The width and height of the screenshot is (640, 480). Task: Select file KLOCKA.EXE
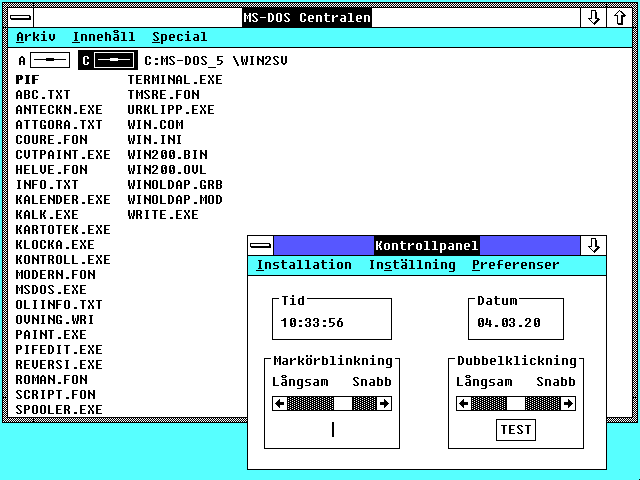pyautogui.click(x=55, y=244)
